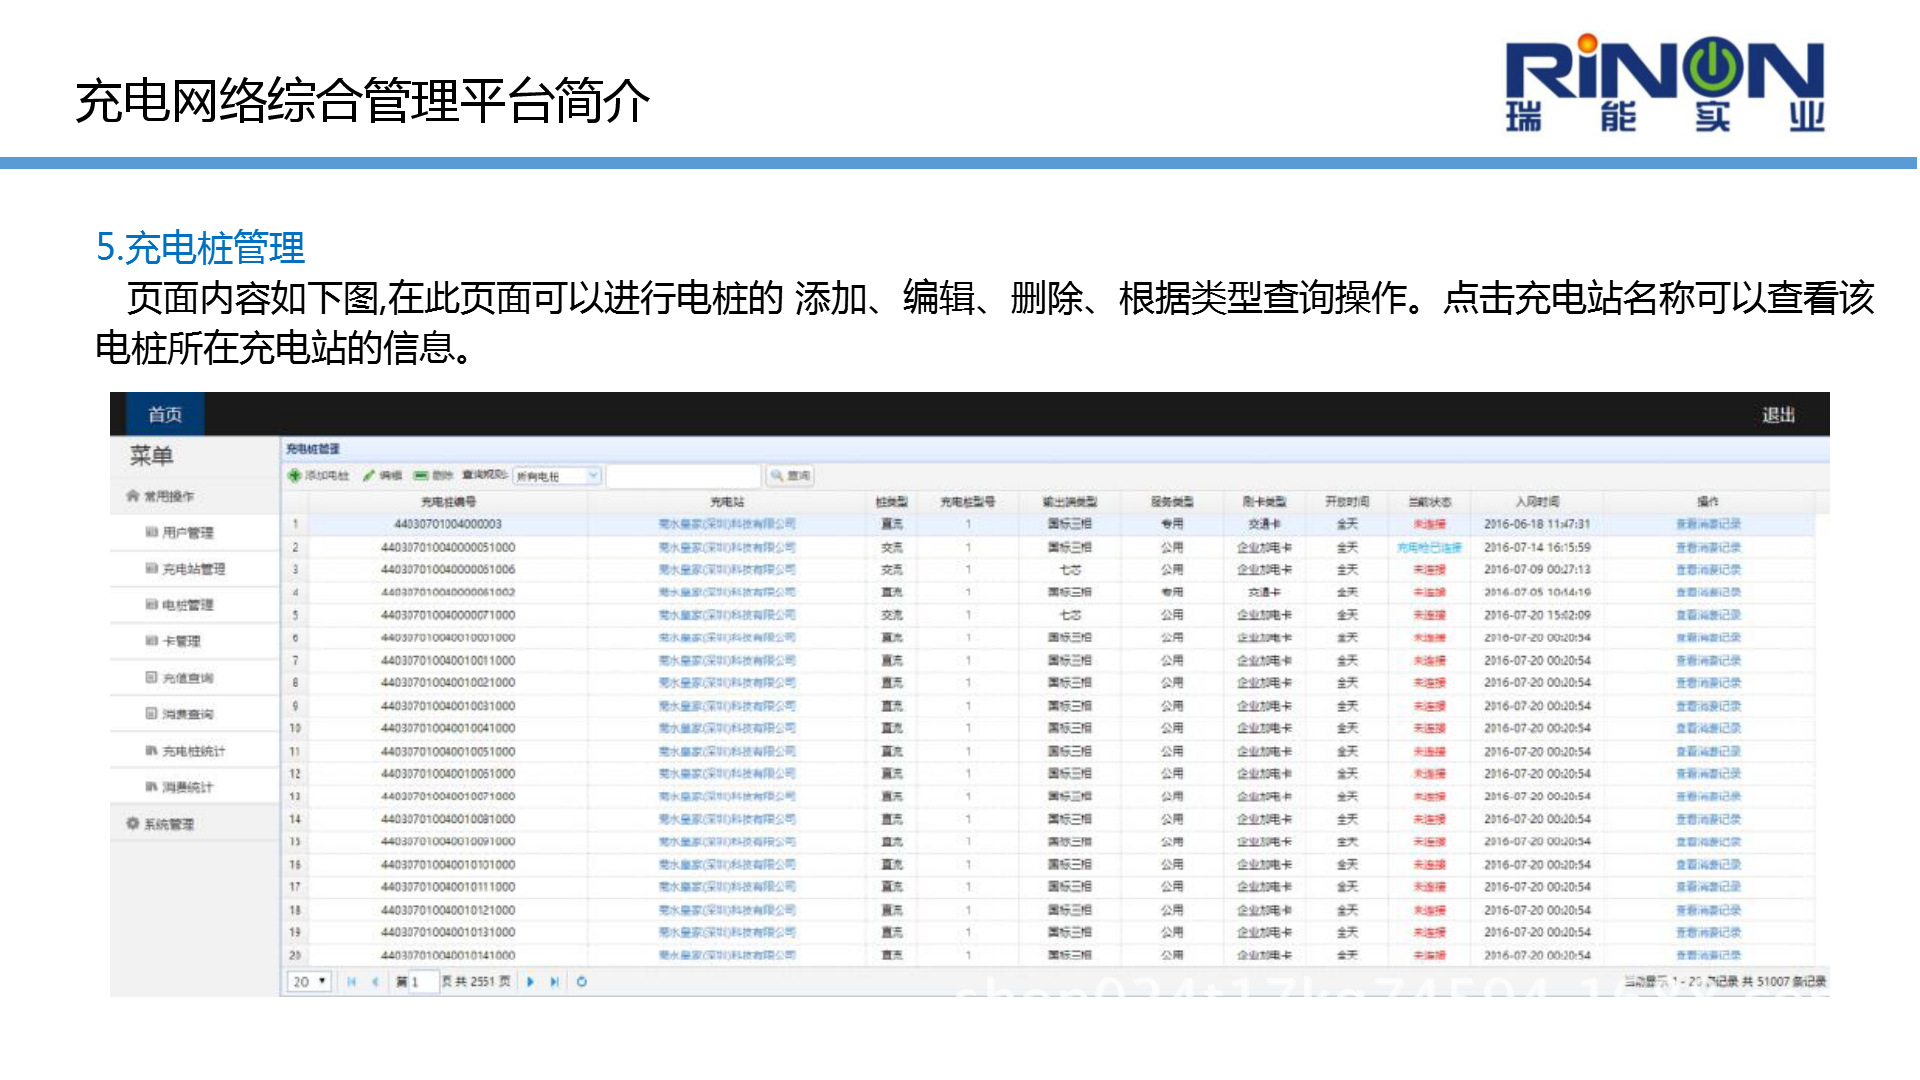The width and height of the screenshot is (1920, 1080).
Task: Click 退出 to log out
Action: 1777,415
